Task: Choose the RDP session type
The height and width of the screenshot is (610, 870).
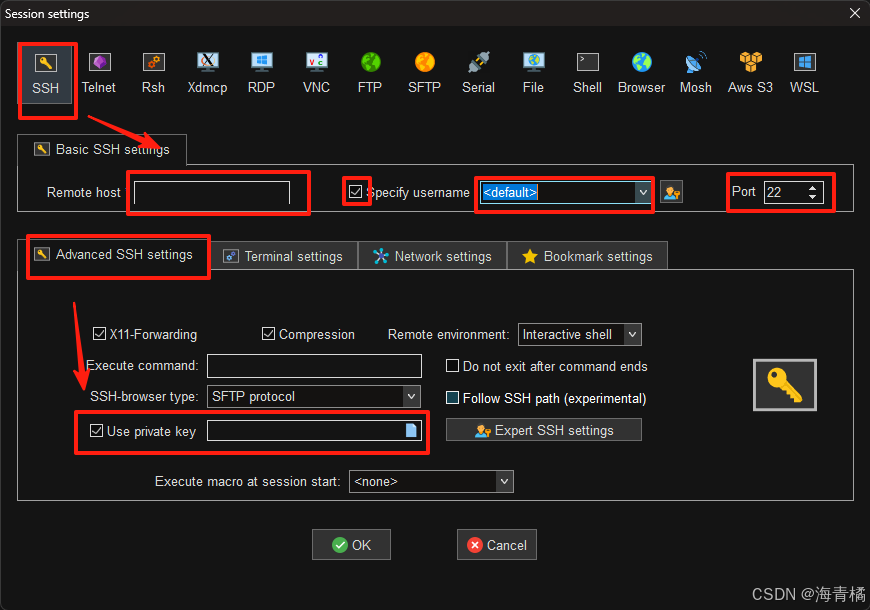Action: 261,72
